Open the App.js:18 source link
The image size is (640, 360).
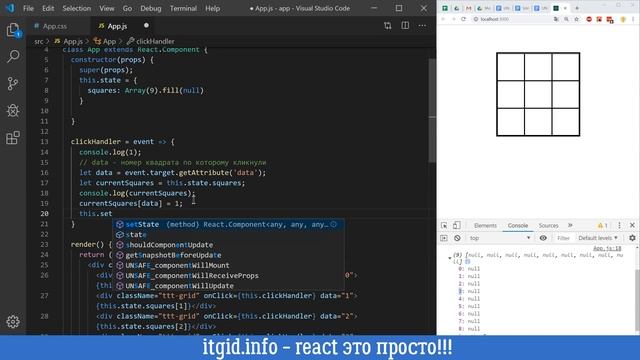point(607,248)
